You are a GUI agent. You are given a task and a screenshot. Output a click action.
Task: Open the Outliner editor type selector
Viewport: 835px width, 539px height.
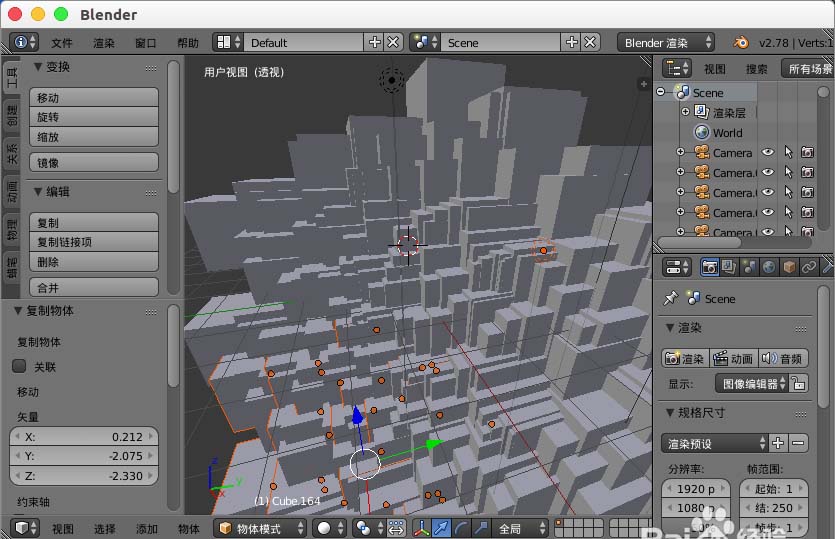click(x=677, y=68)
